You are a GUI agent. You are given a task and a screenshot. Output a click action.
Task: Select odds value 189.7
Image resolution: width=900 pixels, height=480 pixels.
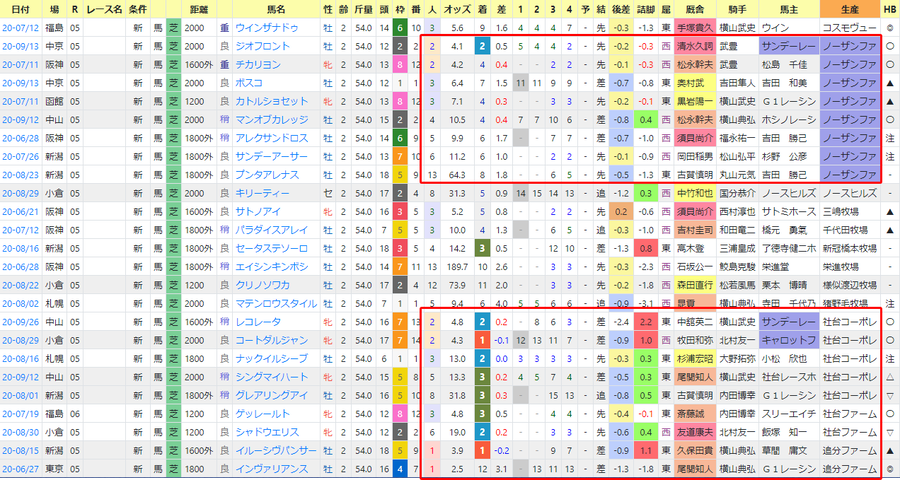click(x=457, y=266)
